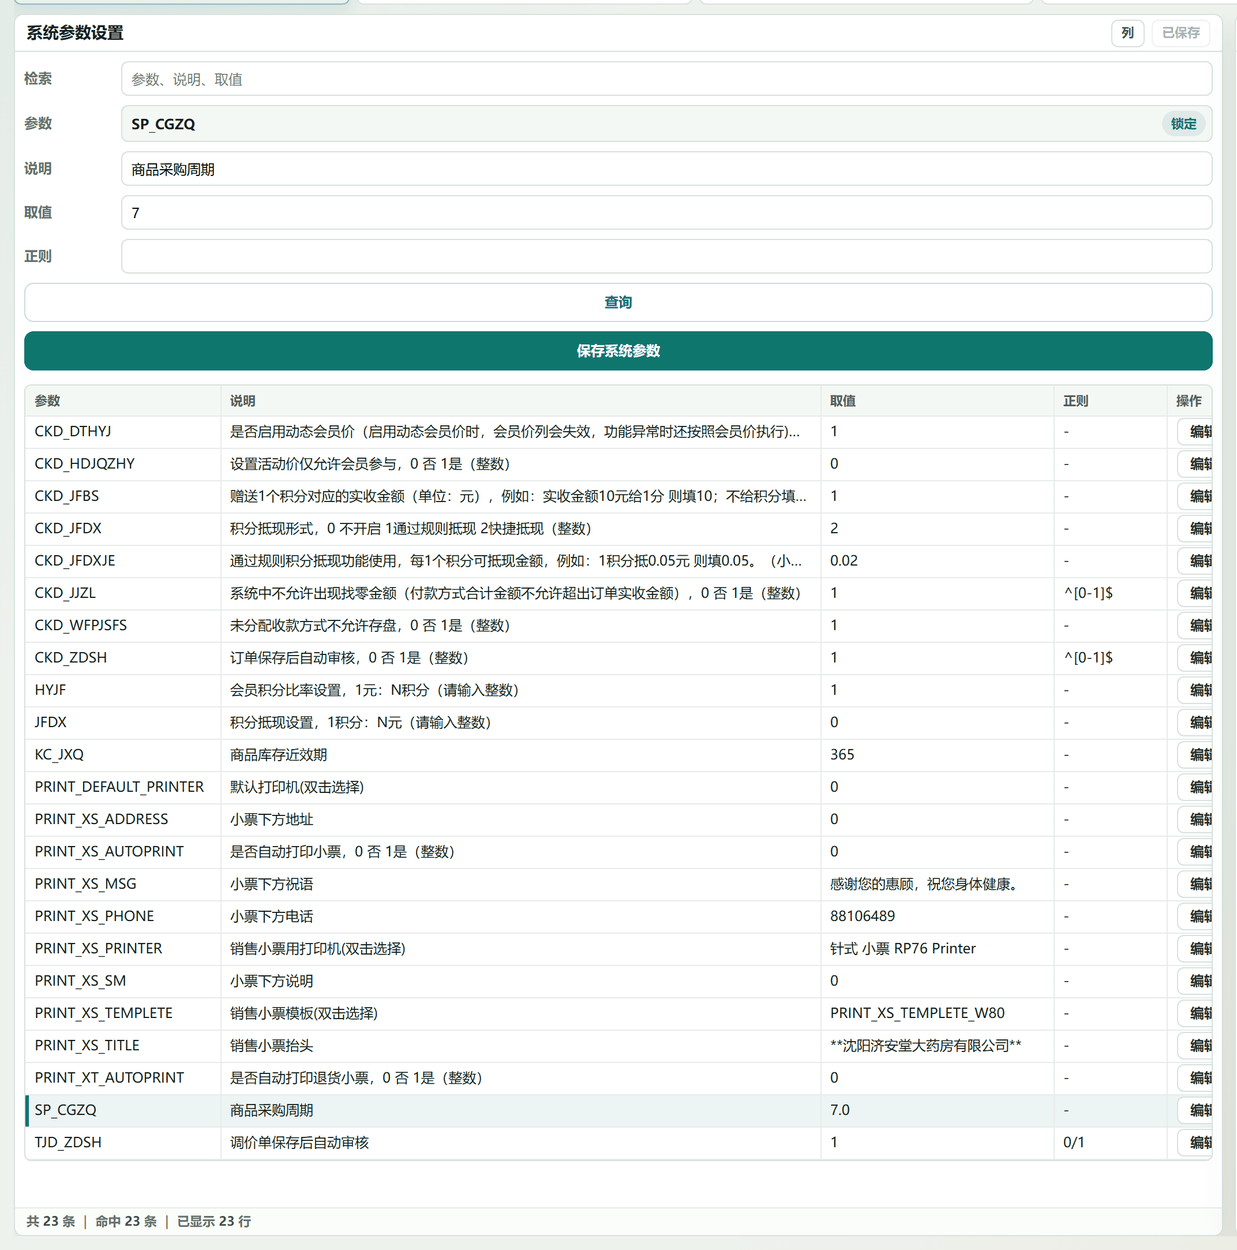This screenshot has height=1250, width=1237.
Task: Edit the PRINT_XS_ADDRESS row
Action: pyautogui.click(x=1195, y=819)
